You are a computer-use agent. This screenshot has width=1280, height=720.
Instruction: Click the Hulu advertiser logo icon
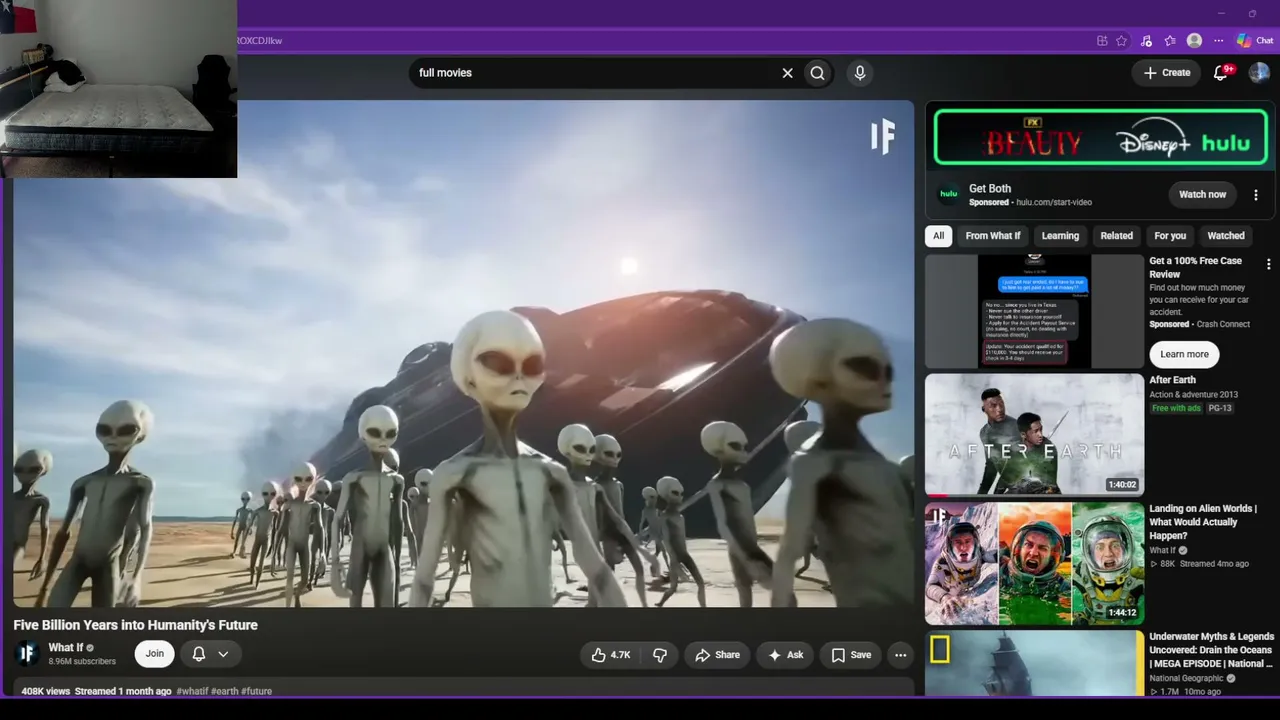[948, 194]
